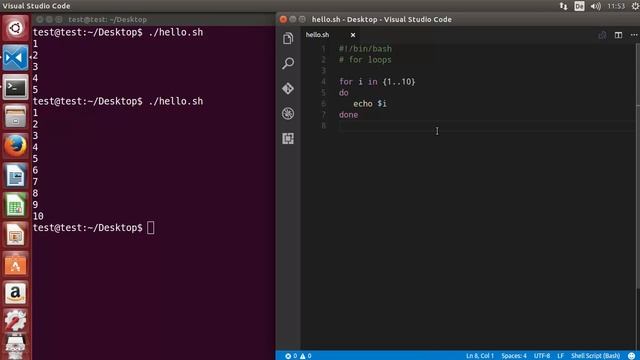The height and width of the screenshot is (360, 640).
Task: Change indentation via Spaces: 4
Action: [514, 356]
